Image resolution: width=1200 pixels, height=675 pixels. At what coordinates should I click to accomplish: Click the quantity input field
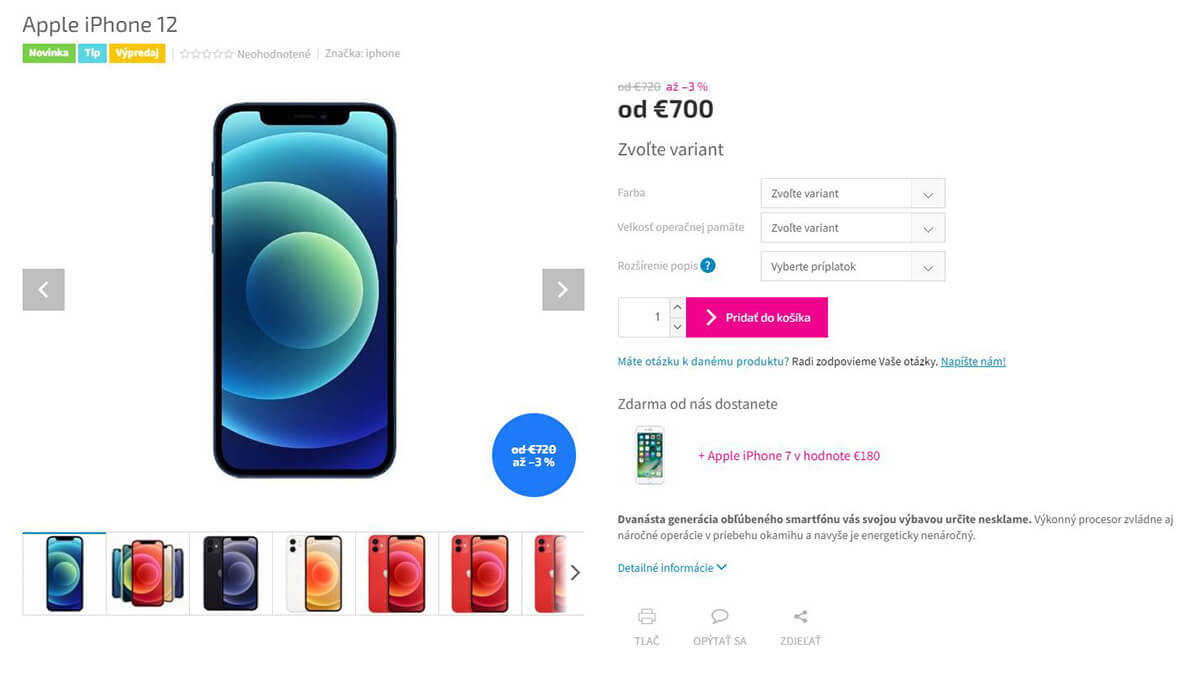click(644, 317)
